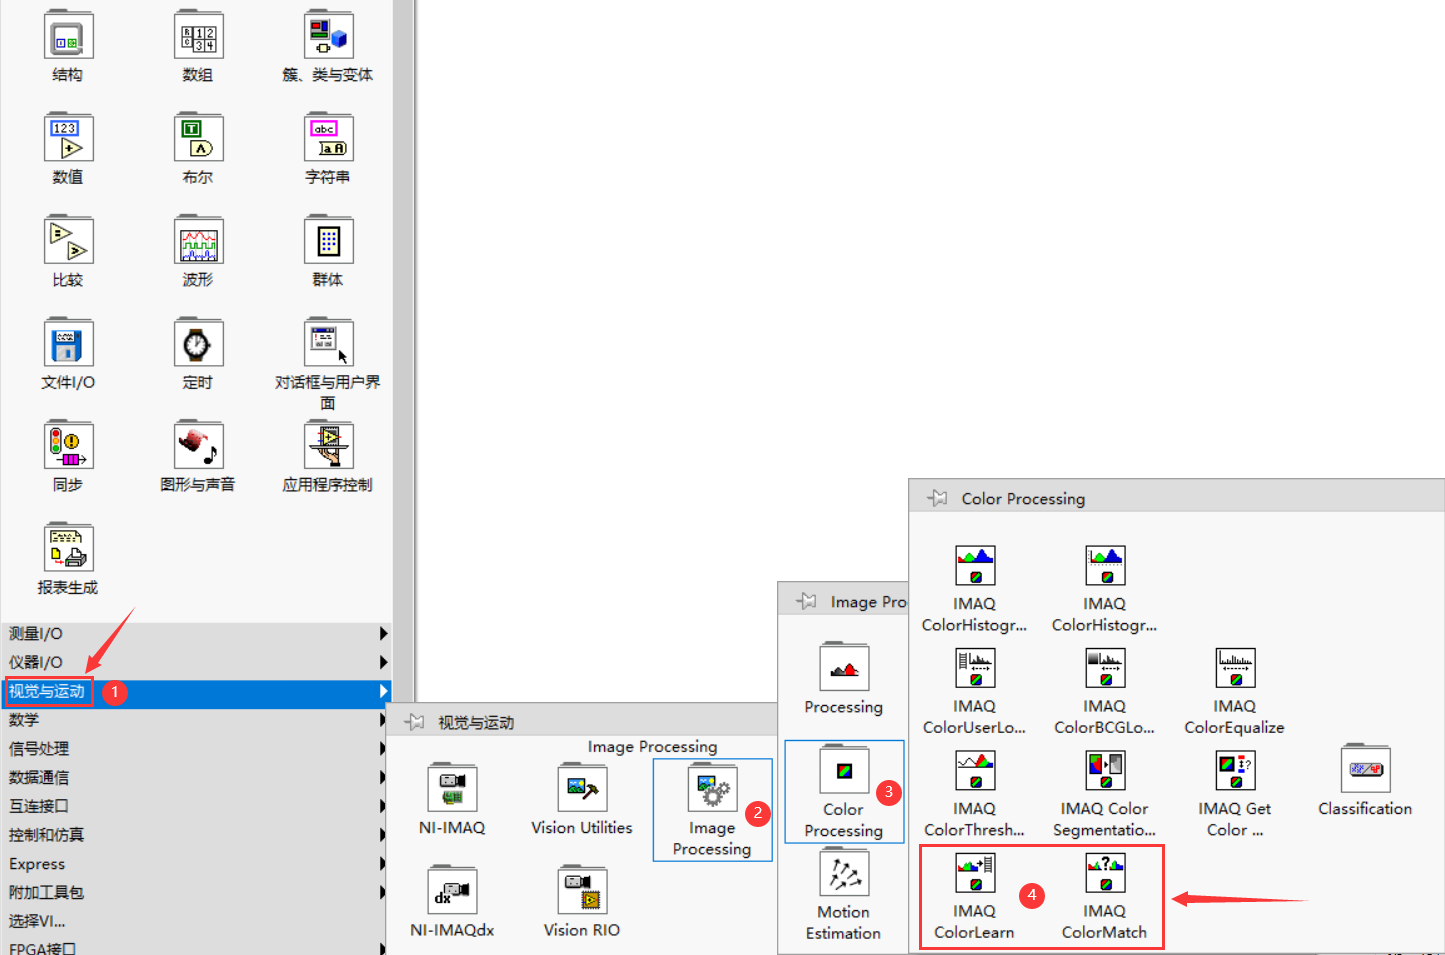Open the 群体 (Collection) palette icon
This screenshot has height=955, width=1445.
coord(328,241)
